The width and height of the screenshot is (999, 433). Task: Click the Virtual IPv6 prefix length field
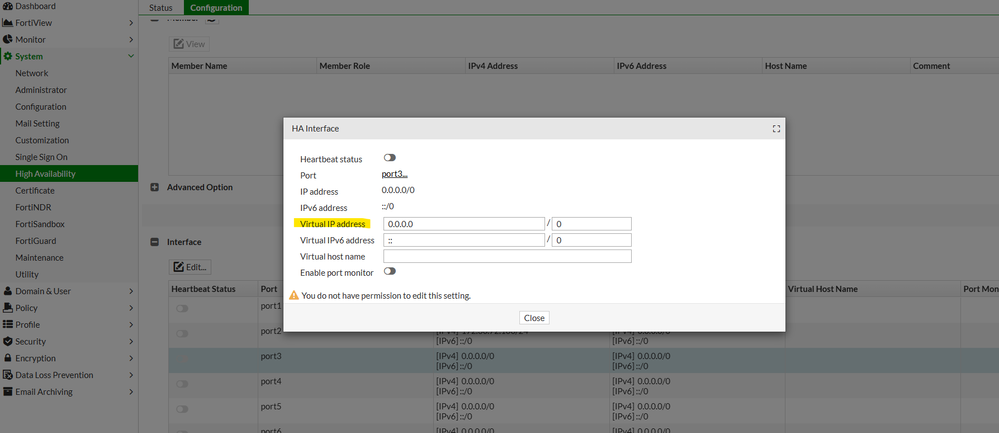click(591, 240)
